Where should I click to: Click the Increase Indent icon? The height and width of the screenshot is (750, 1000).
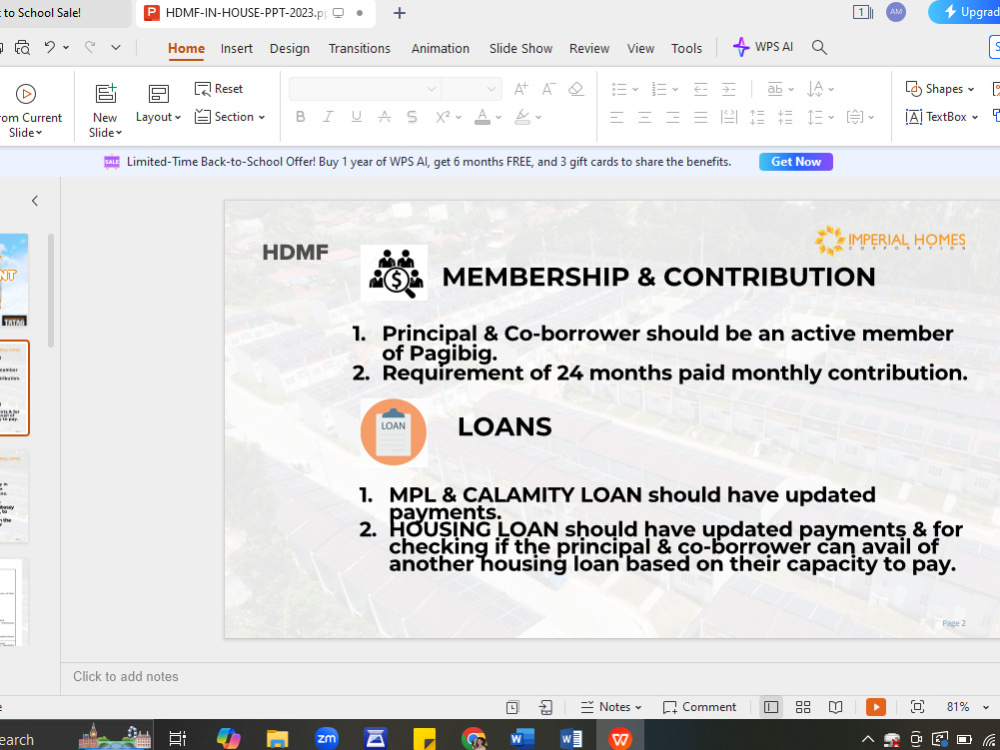click(x=728, y=89)
